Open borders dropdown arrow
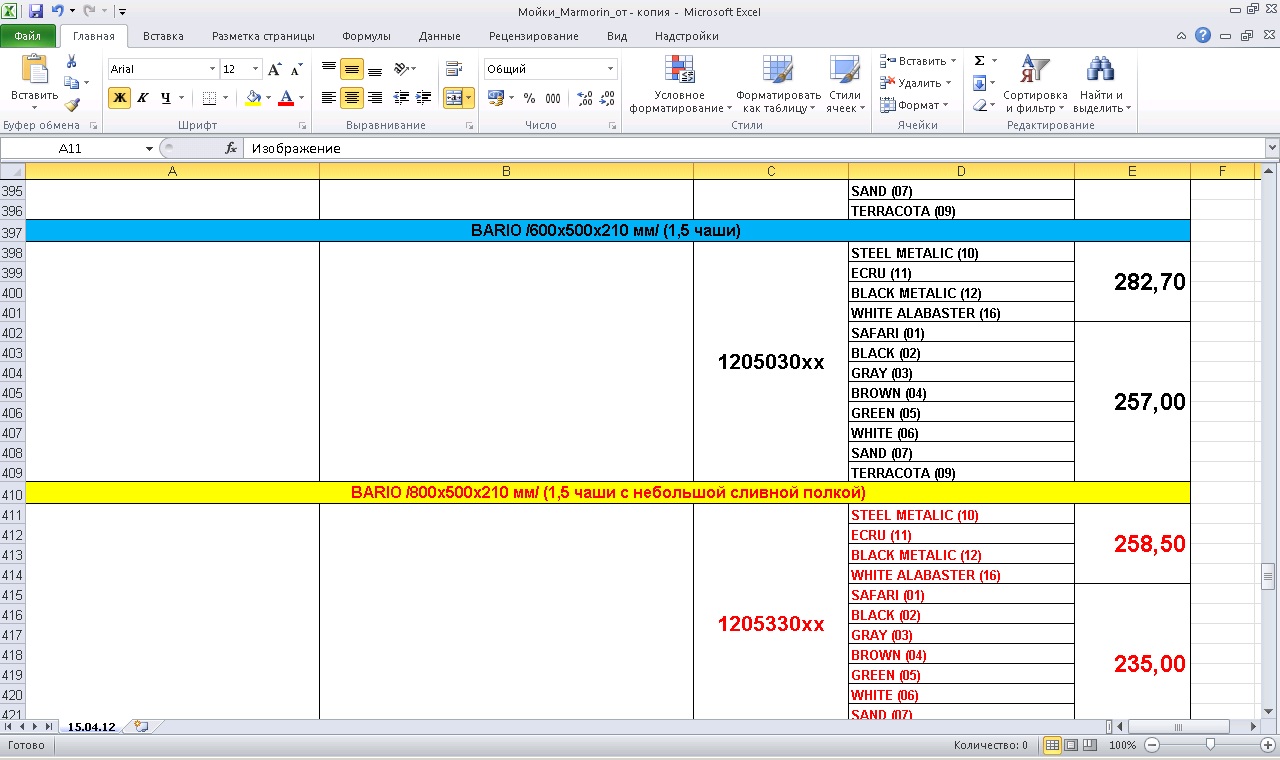Image resolution: width=1280 pixels, height=760 pixels. pyautogui.click(x=225, y=98)
